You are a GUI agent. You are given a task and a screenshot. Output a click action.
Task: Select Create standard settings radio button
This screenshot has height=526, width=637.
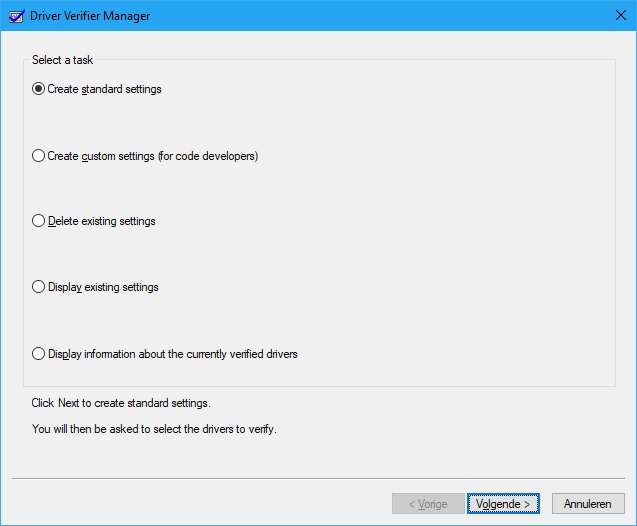97,89
